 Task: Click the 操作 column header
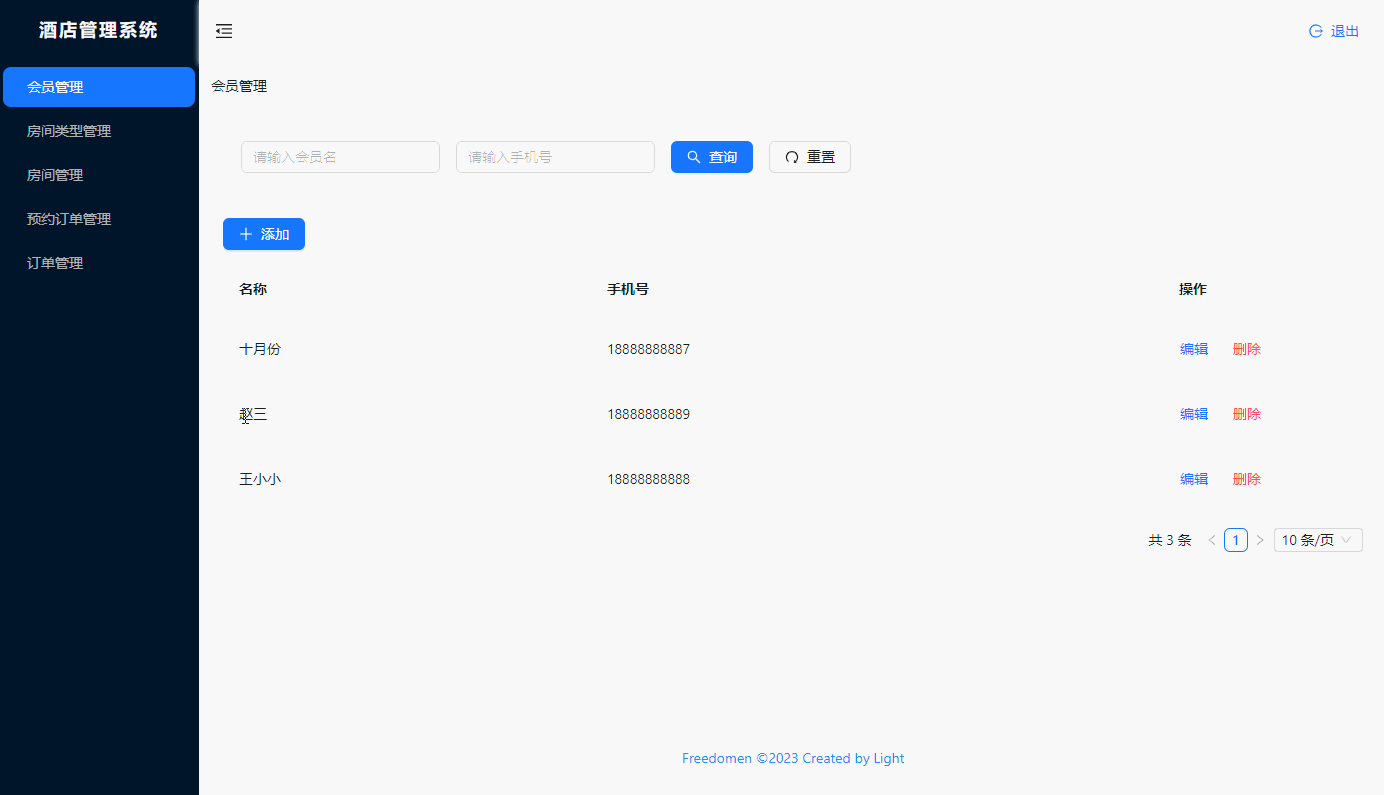(1193, 289)
